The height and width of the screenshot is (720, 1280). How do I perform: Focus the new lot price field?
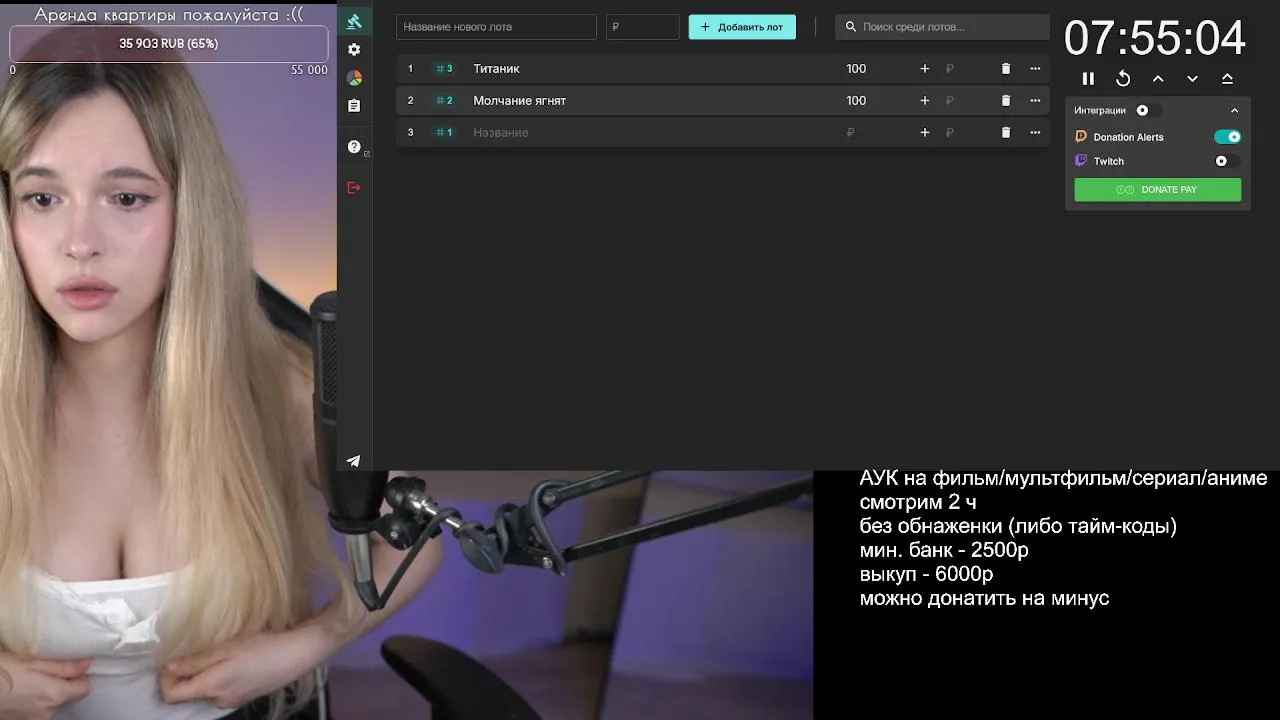coord(642,27)
